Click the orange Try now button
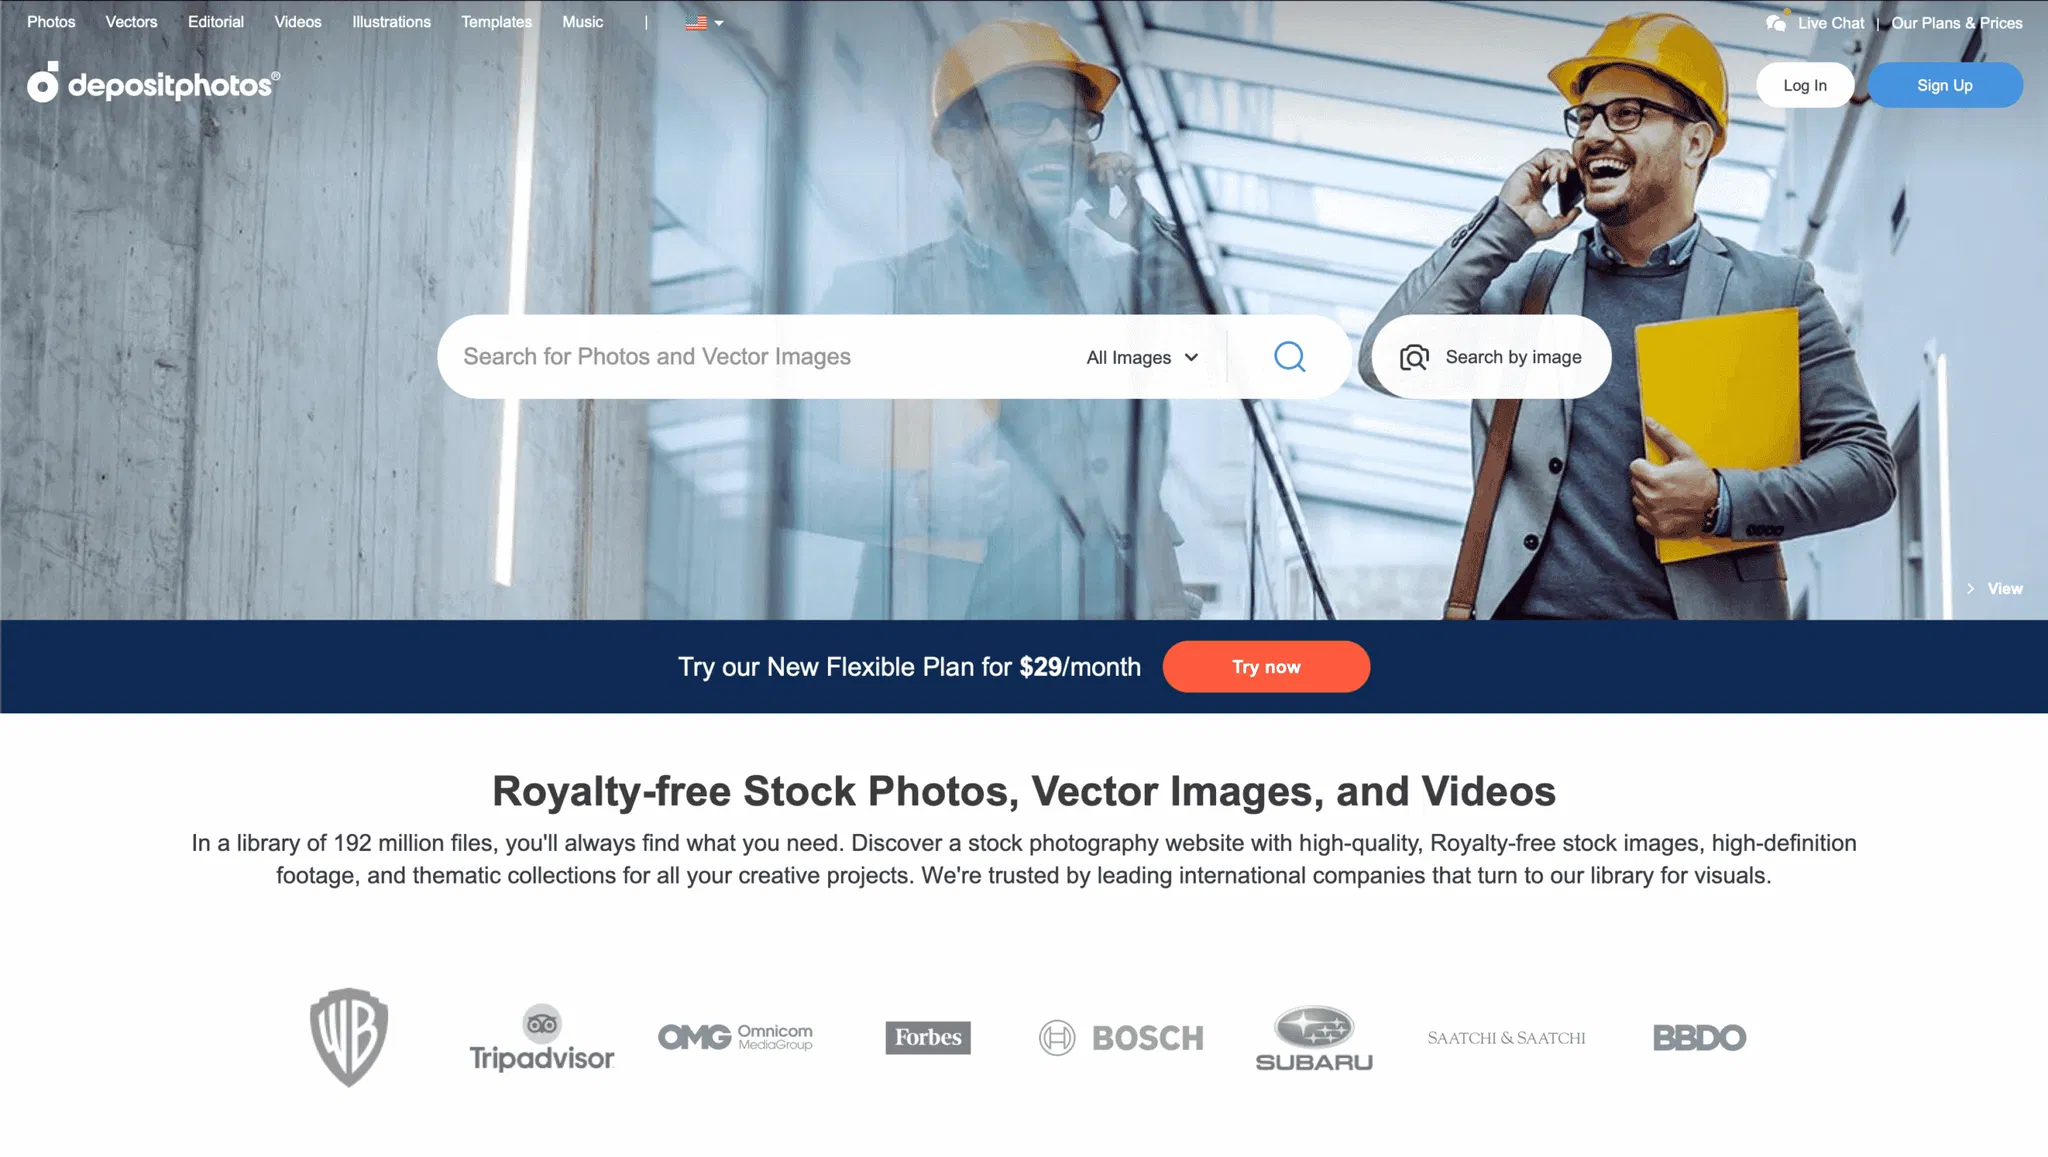This screenshot has width=2048, height=1157. pyautogui.click(x=1266, y=667)
